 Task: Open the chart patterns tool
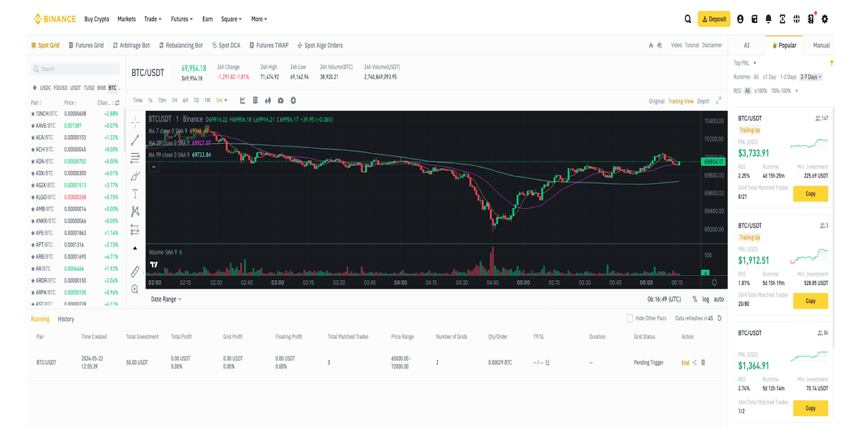[x=135, y=212]
